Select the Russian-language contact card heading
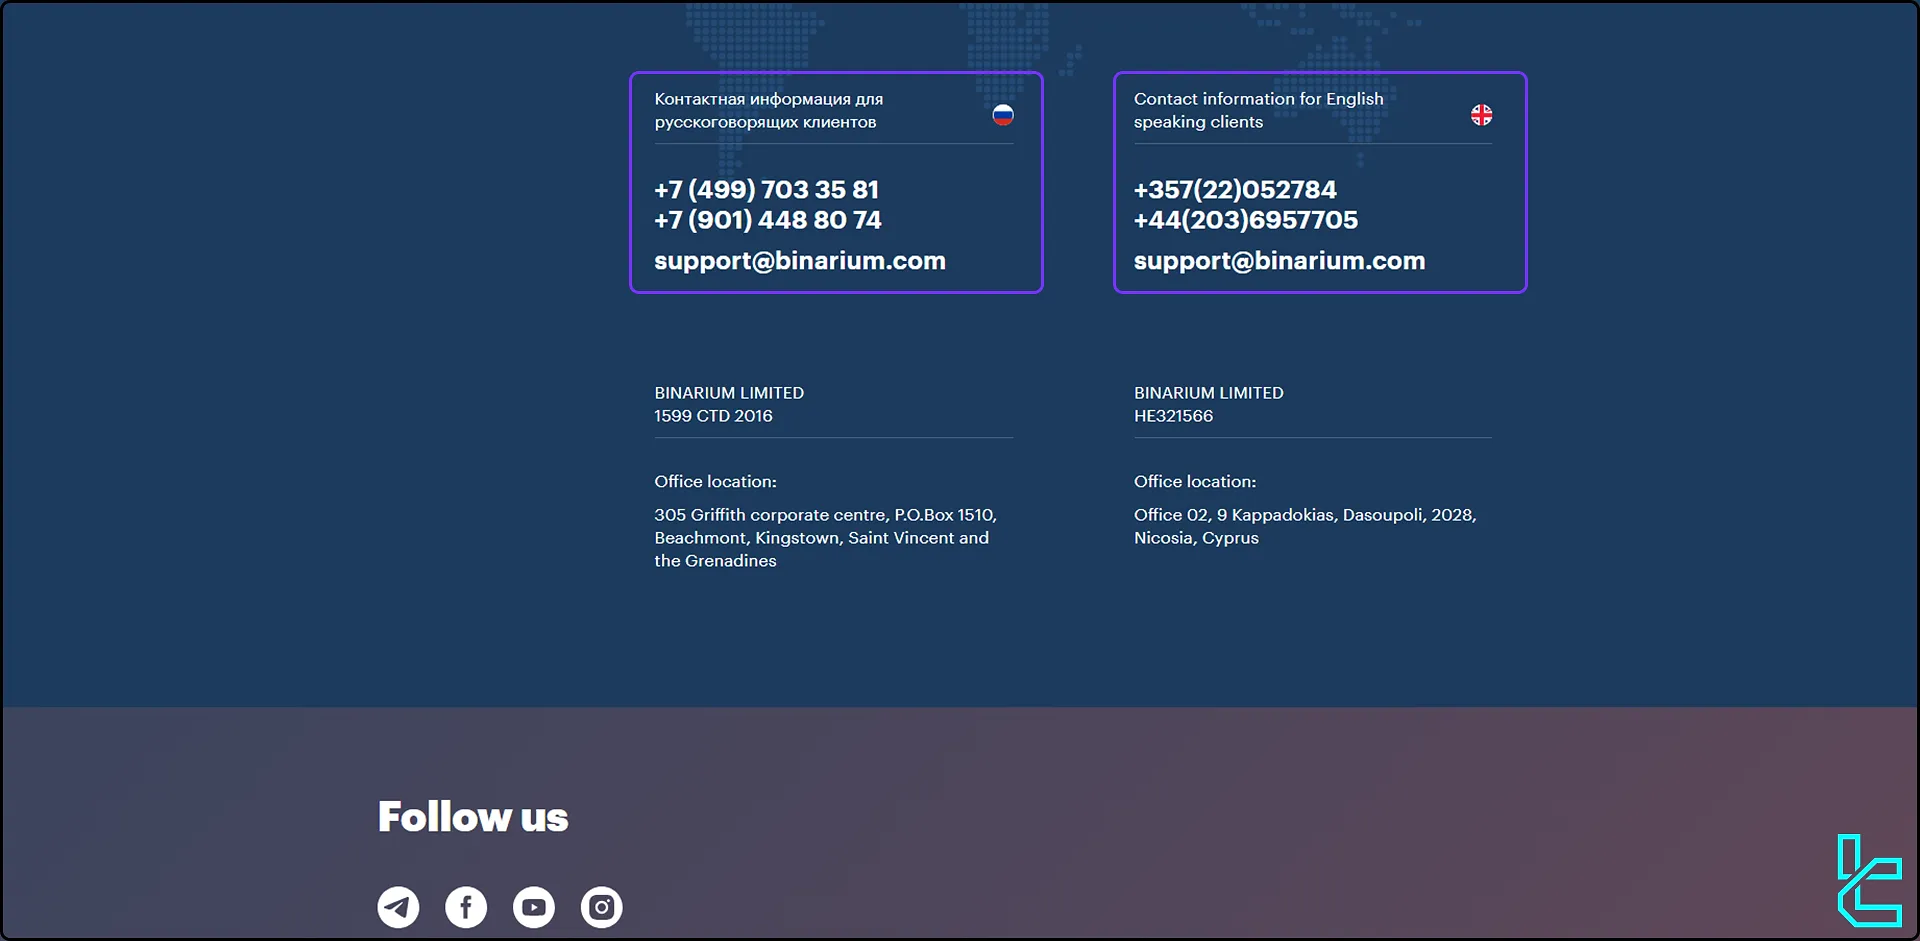The image size is (1920, 941). pos(769,110)
